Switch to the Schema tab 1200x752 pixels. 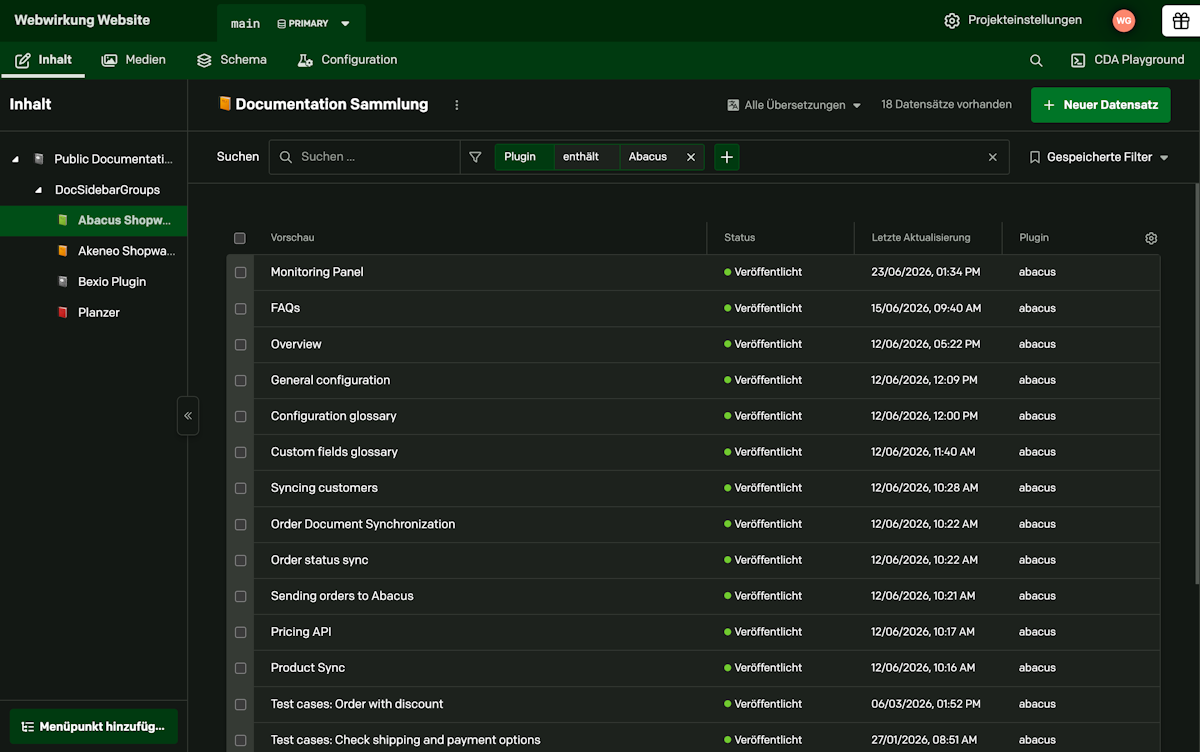pyautogui.click(x=232, y=60)
